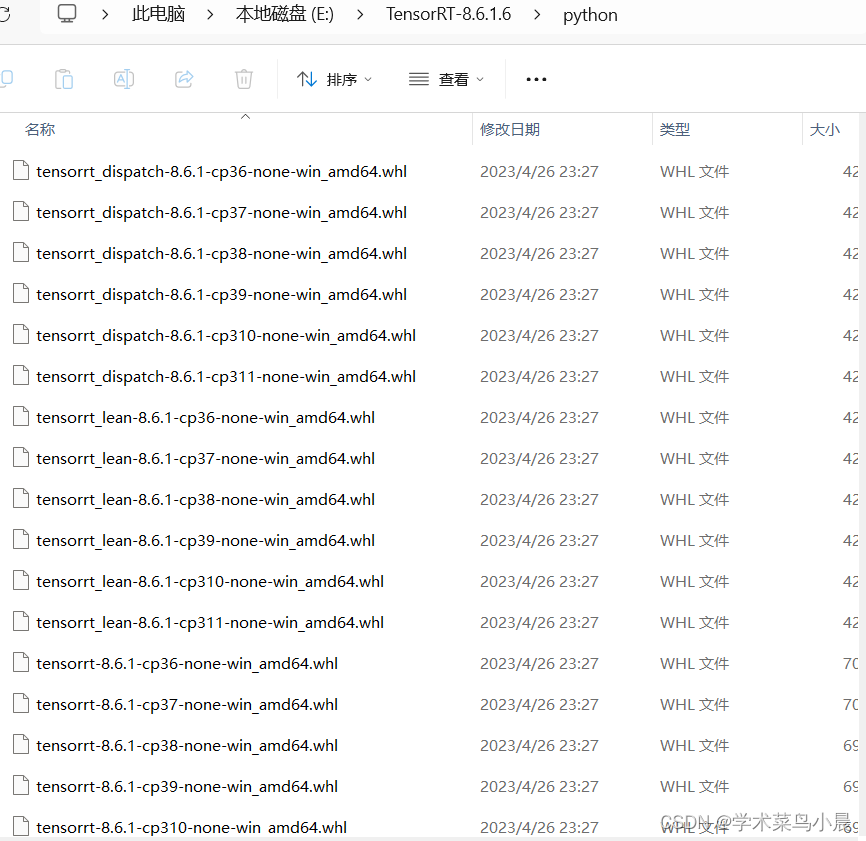Click modified date of tensorrt-8.6.1-cp37 row

(539, 705)
